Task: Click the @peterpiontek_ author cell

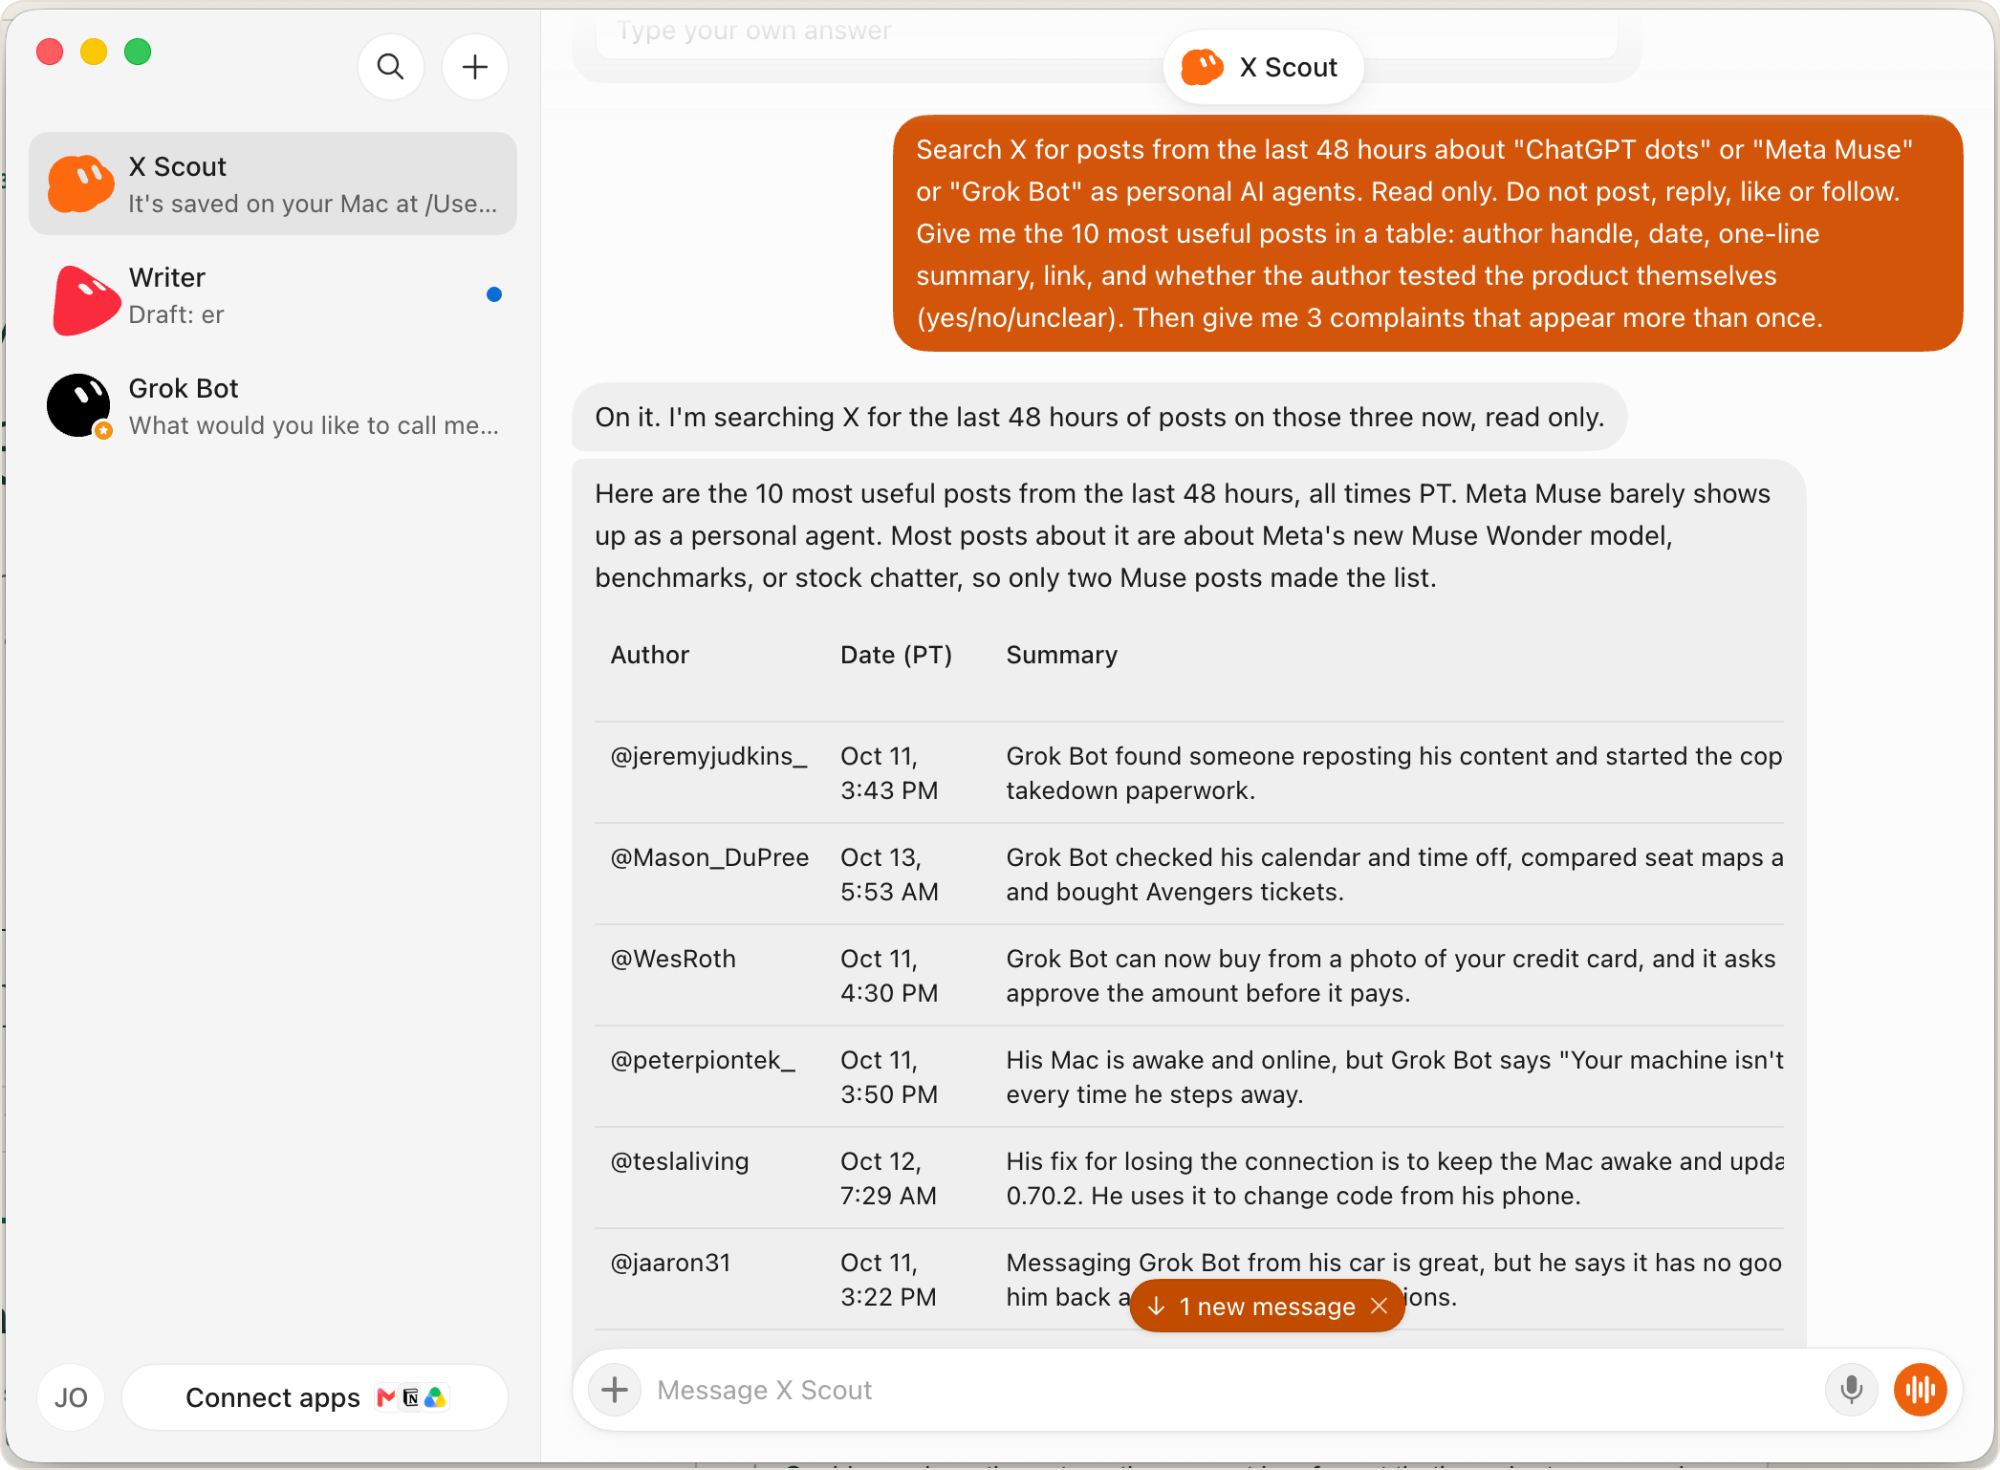Action: pyautogui.click(x=703, y=1060)
